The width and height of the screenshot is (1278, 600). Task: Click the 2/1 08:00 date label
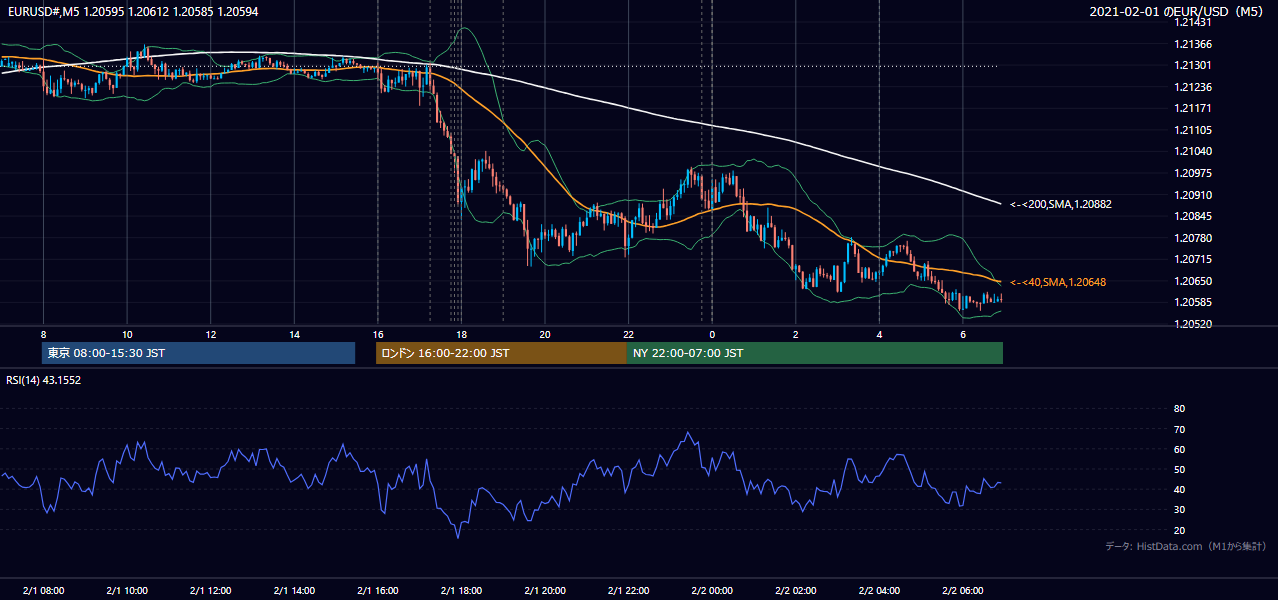pyautogui.click(x=43, y=590)
